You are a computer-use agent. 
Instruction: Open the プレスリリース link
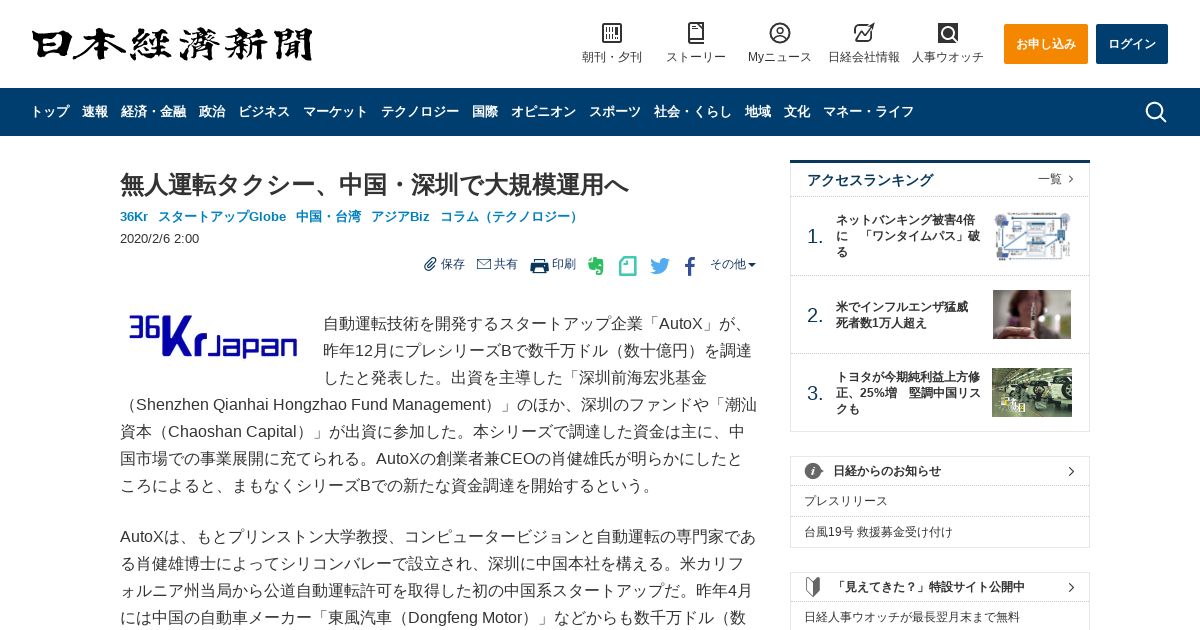(x=846, y=501)
